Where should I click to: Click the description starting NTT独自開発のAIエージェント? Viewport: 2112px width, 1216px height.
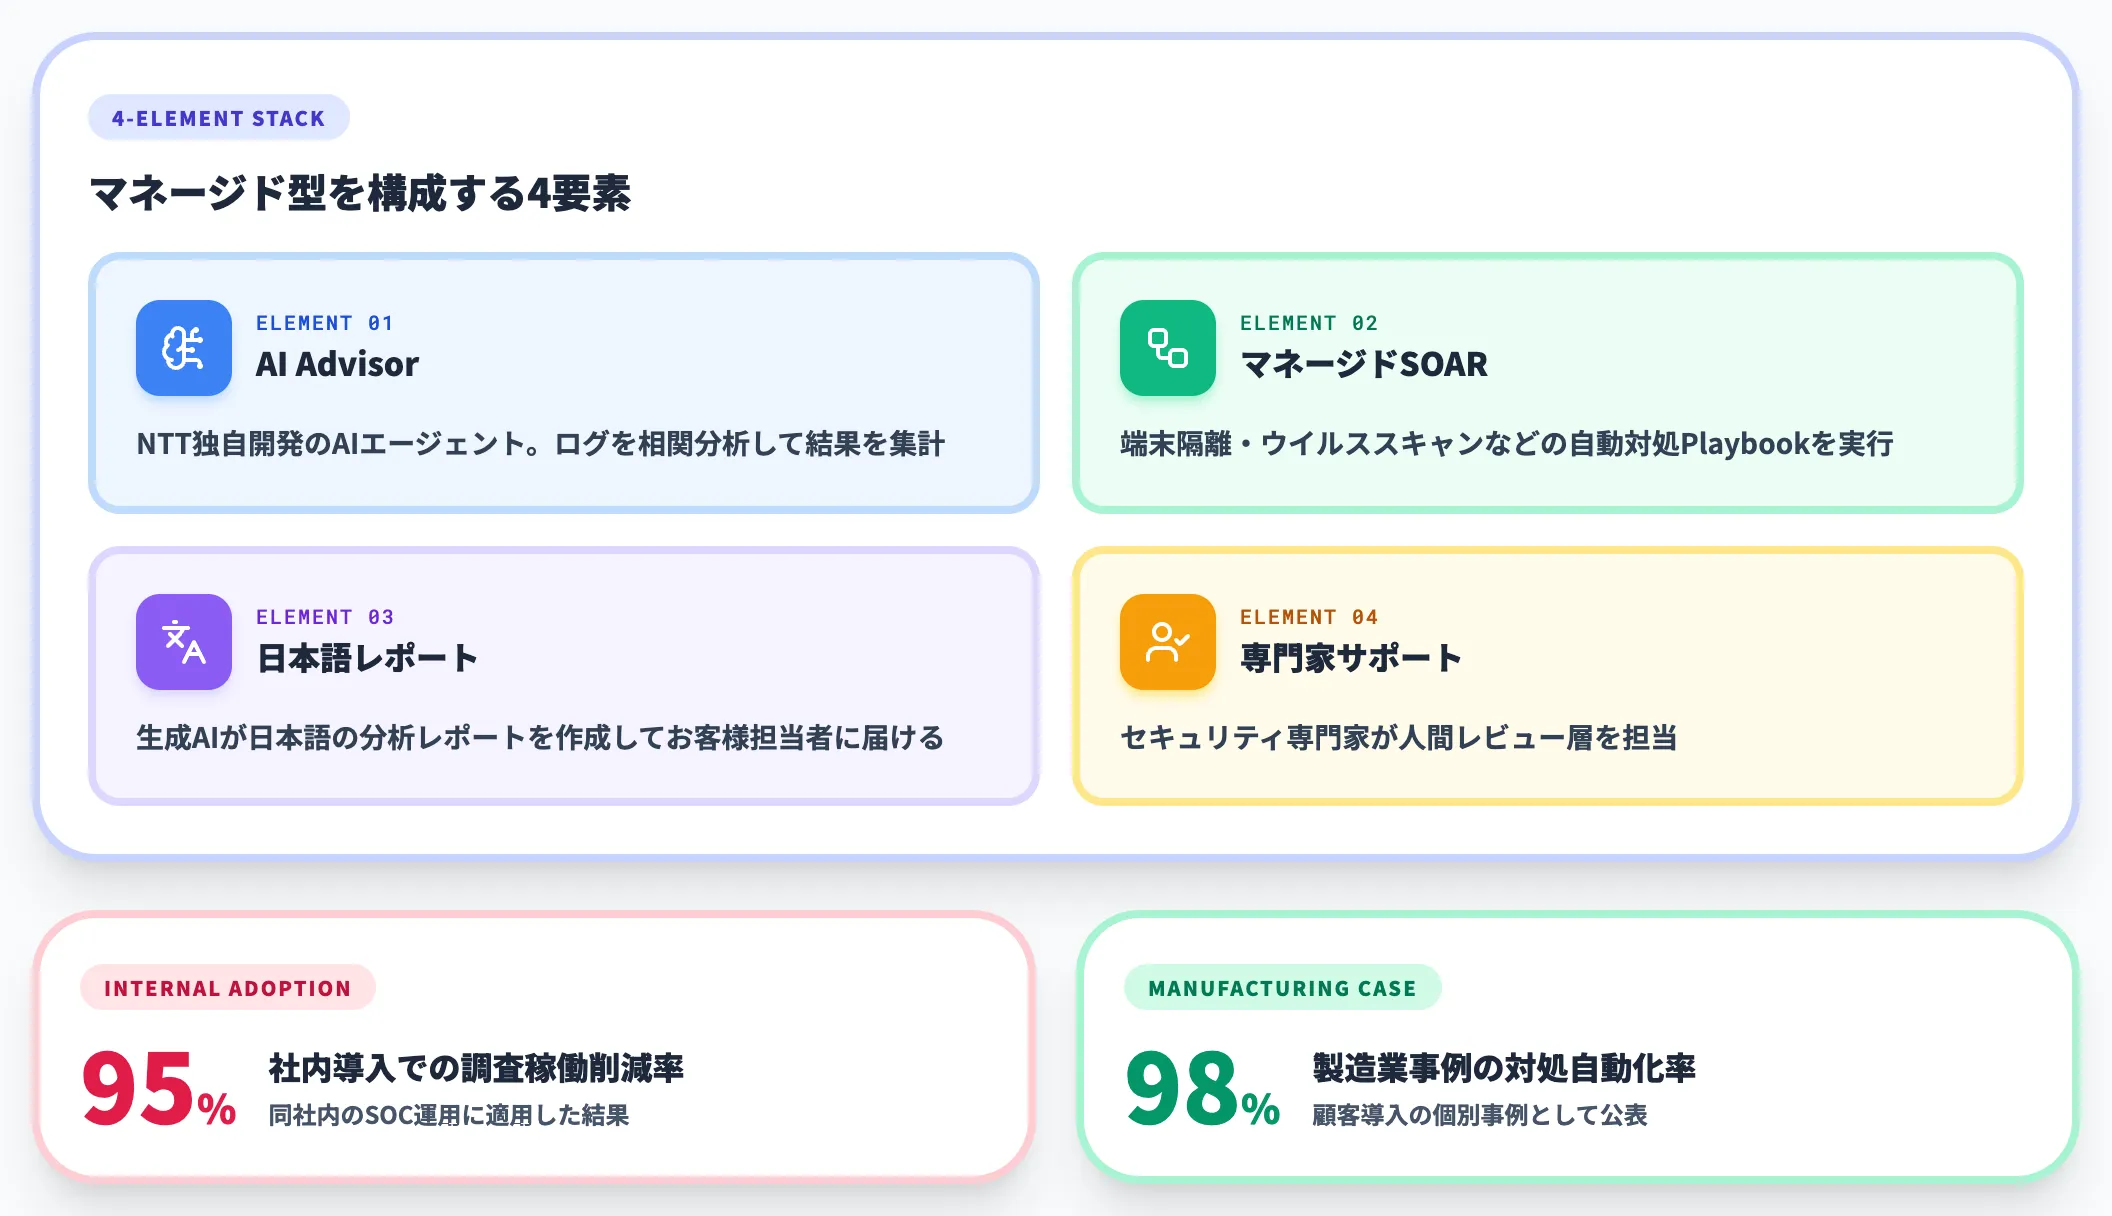pos(540,444)
